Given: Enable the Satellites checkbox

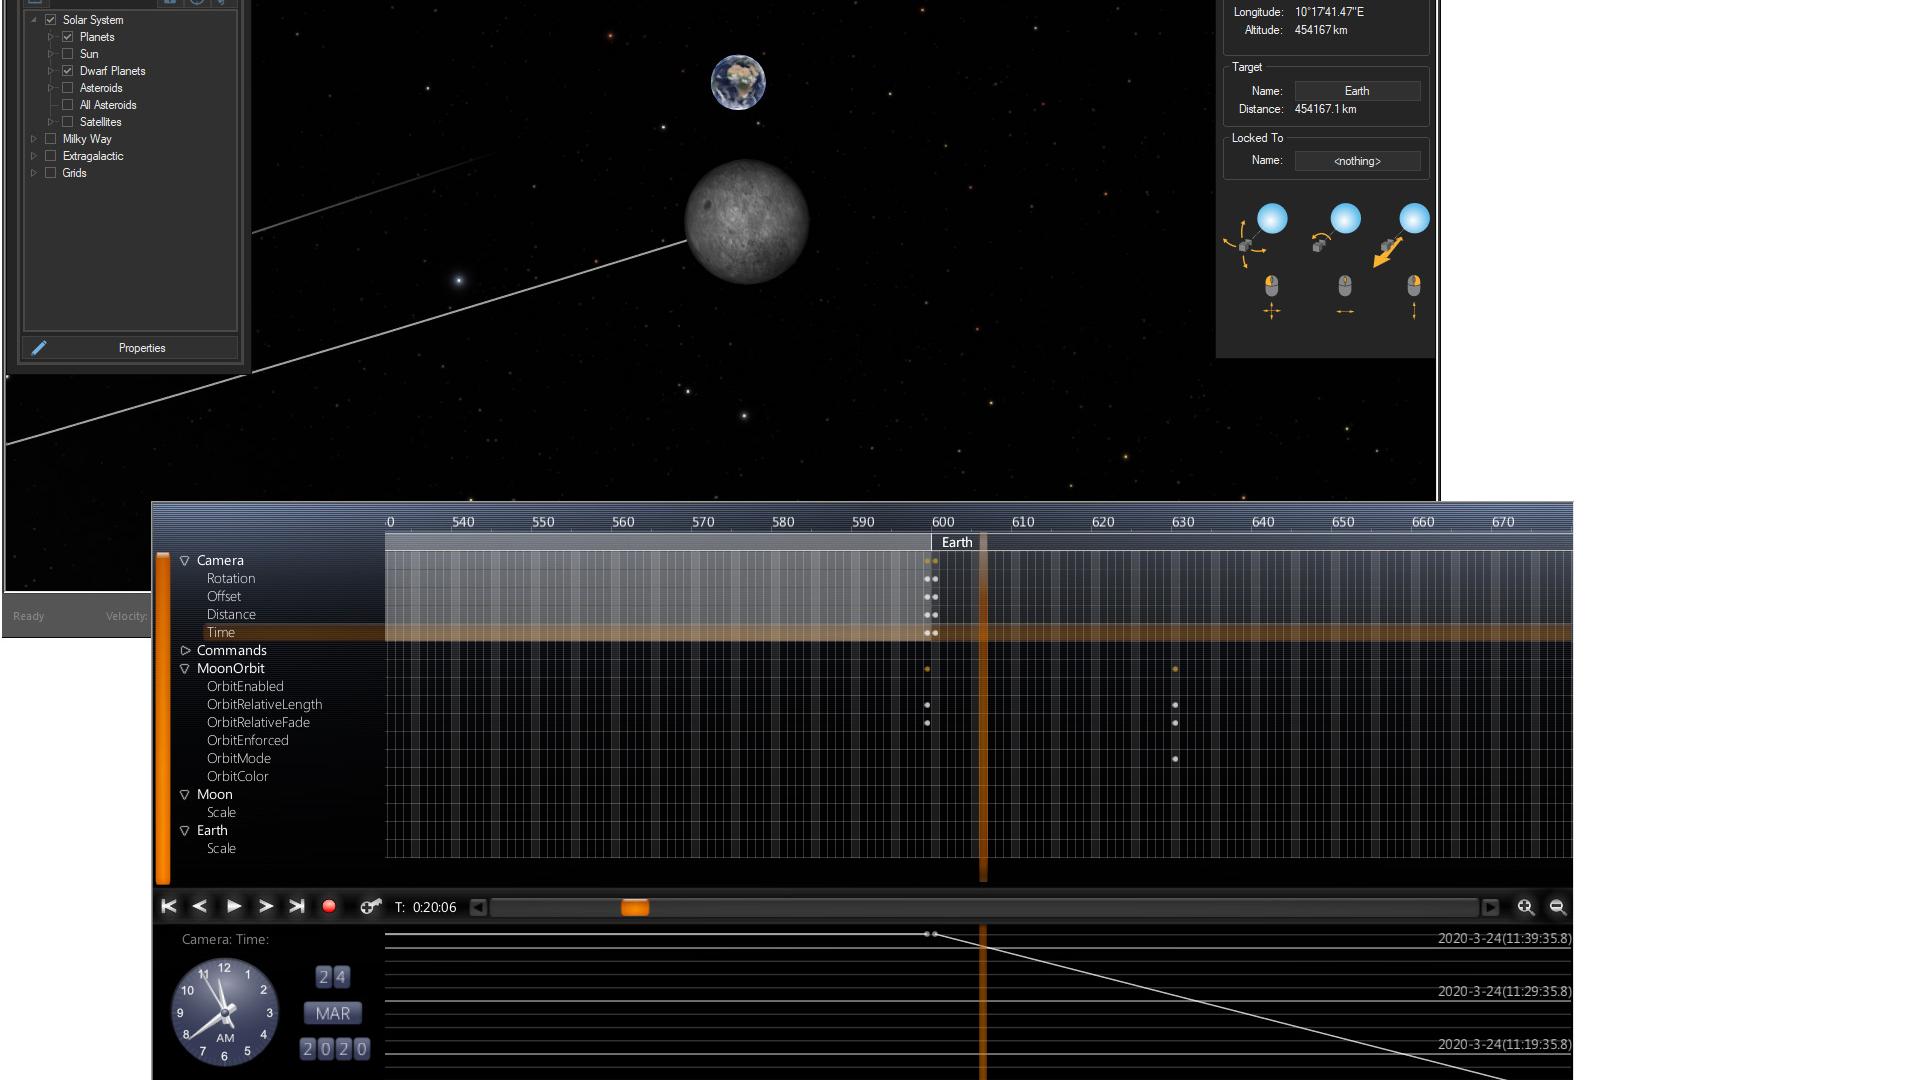Looking at the screenshot, I should click(x=68, y=122).
